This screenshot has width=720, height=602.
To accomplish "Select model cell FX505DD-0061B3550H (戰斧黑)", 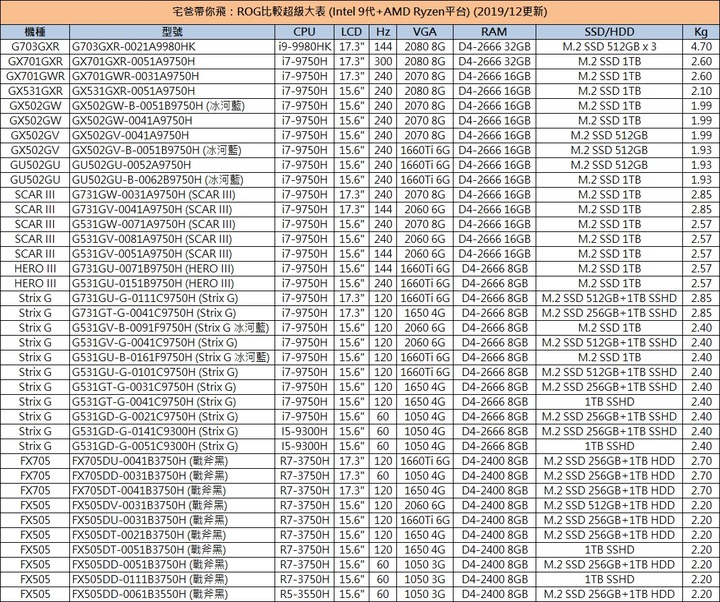I will [x=172, y=594].
